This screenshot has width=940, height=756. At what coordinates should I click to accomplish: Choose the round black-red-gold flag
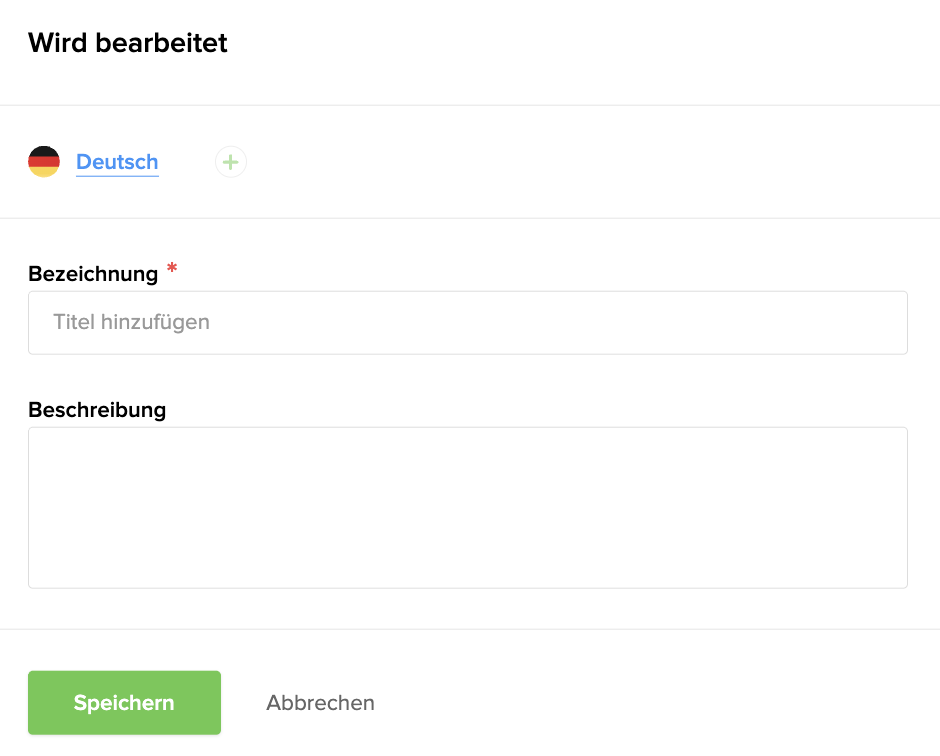[x=44, y=162]
